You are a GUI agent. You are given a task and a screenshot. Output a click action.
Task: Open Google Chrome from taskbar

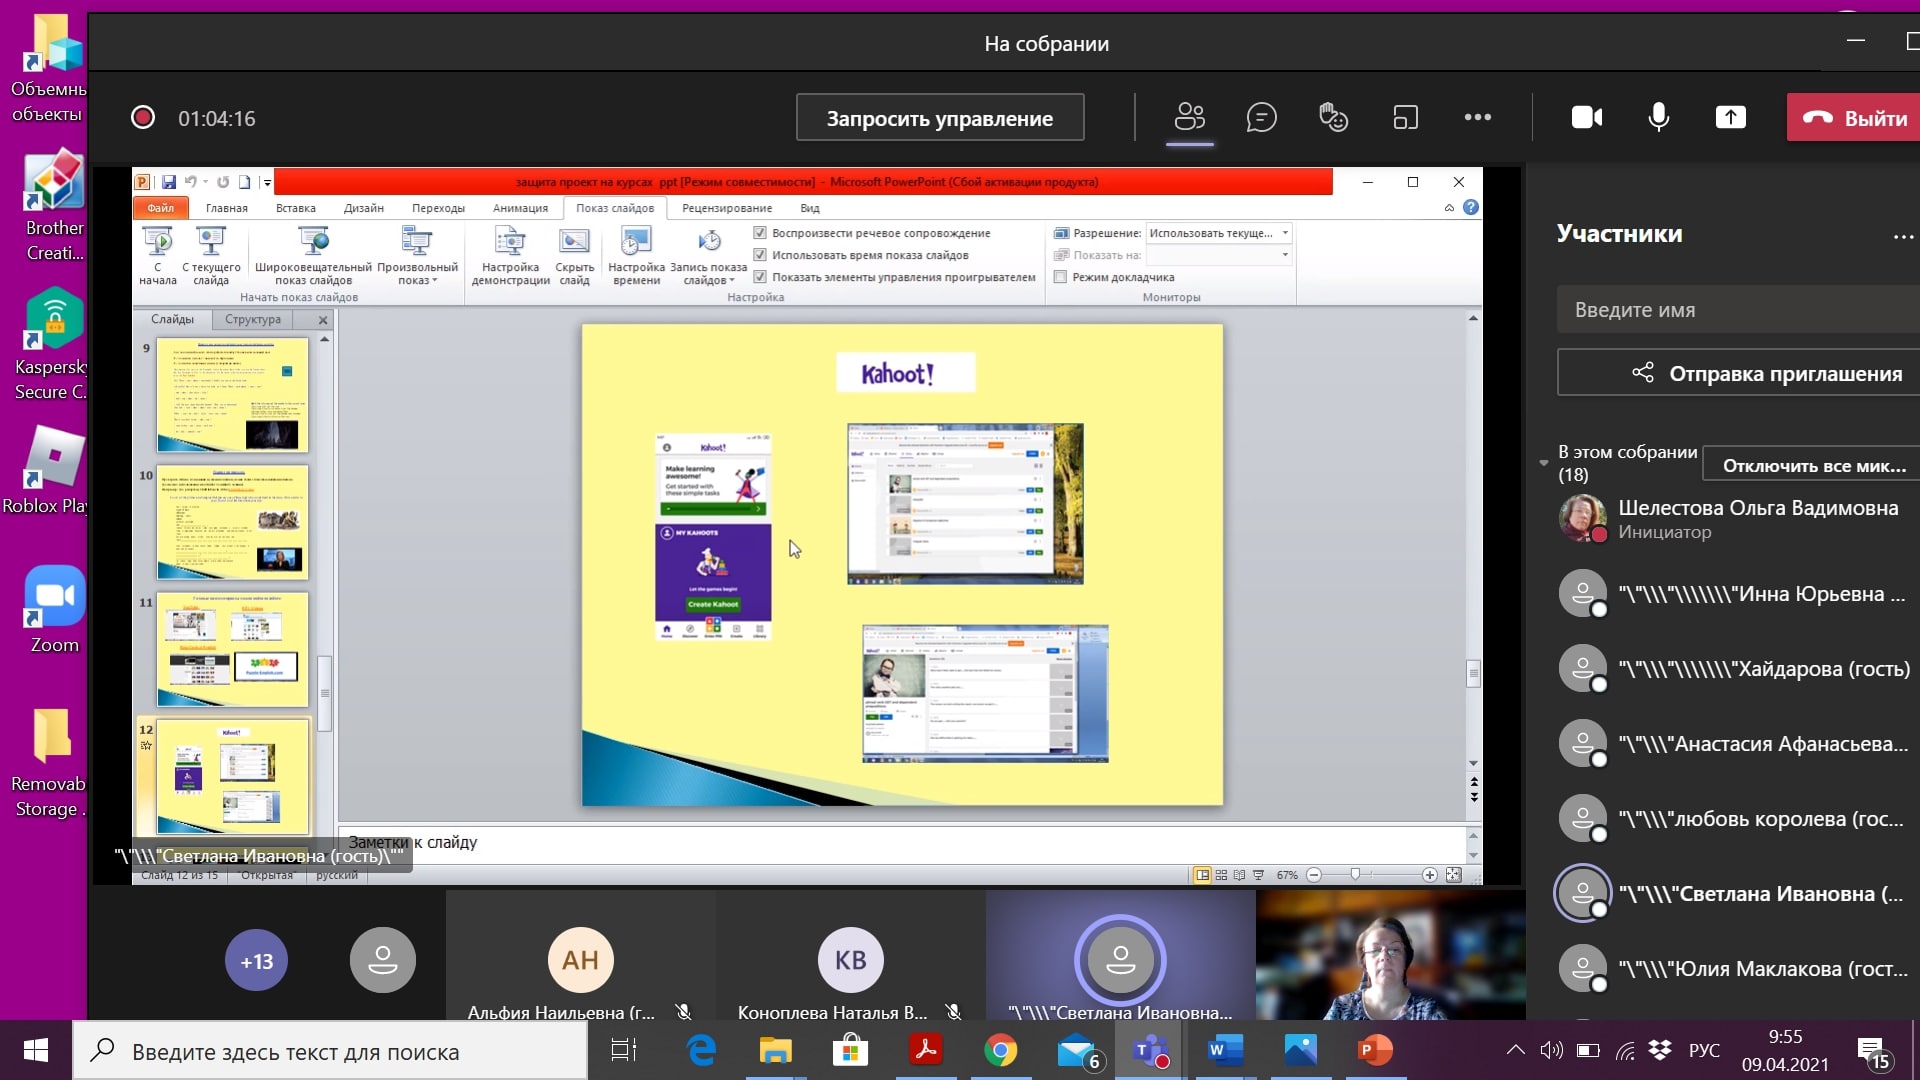pyautogui.click(x=1000, y=1050)
